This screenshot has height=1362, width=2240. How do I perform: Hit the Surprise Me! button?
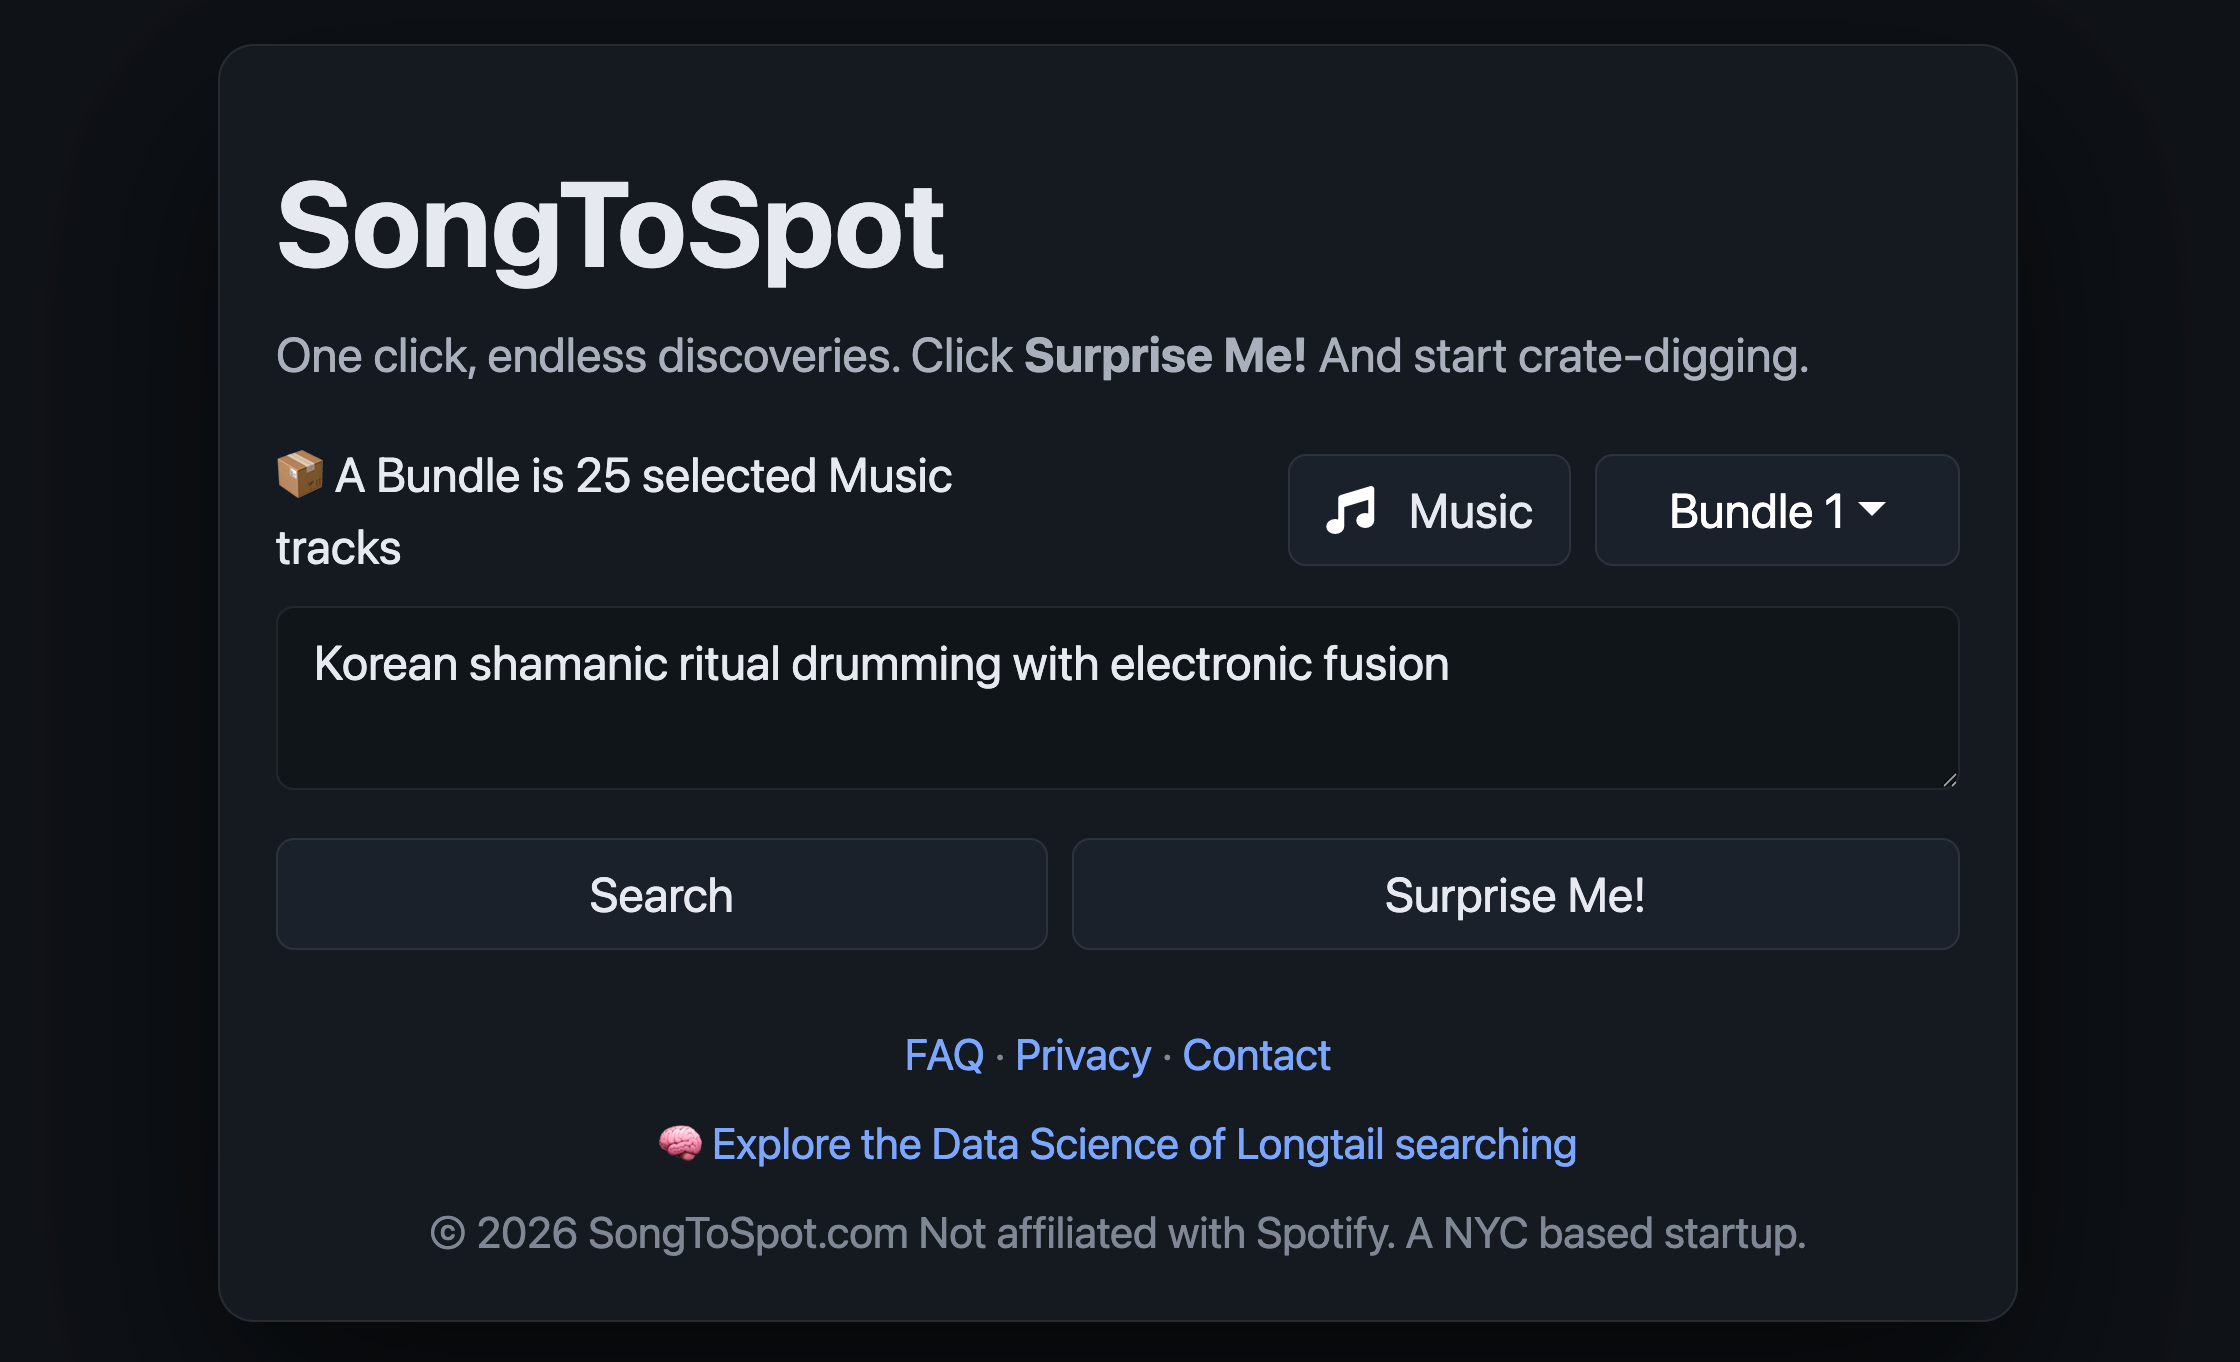(x=1514, y=895)
